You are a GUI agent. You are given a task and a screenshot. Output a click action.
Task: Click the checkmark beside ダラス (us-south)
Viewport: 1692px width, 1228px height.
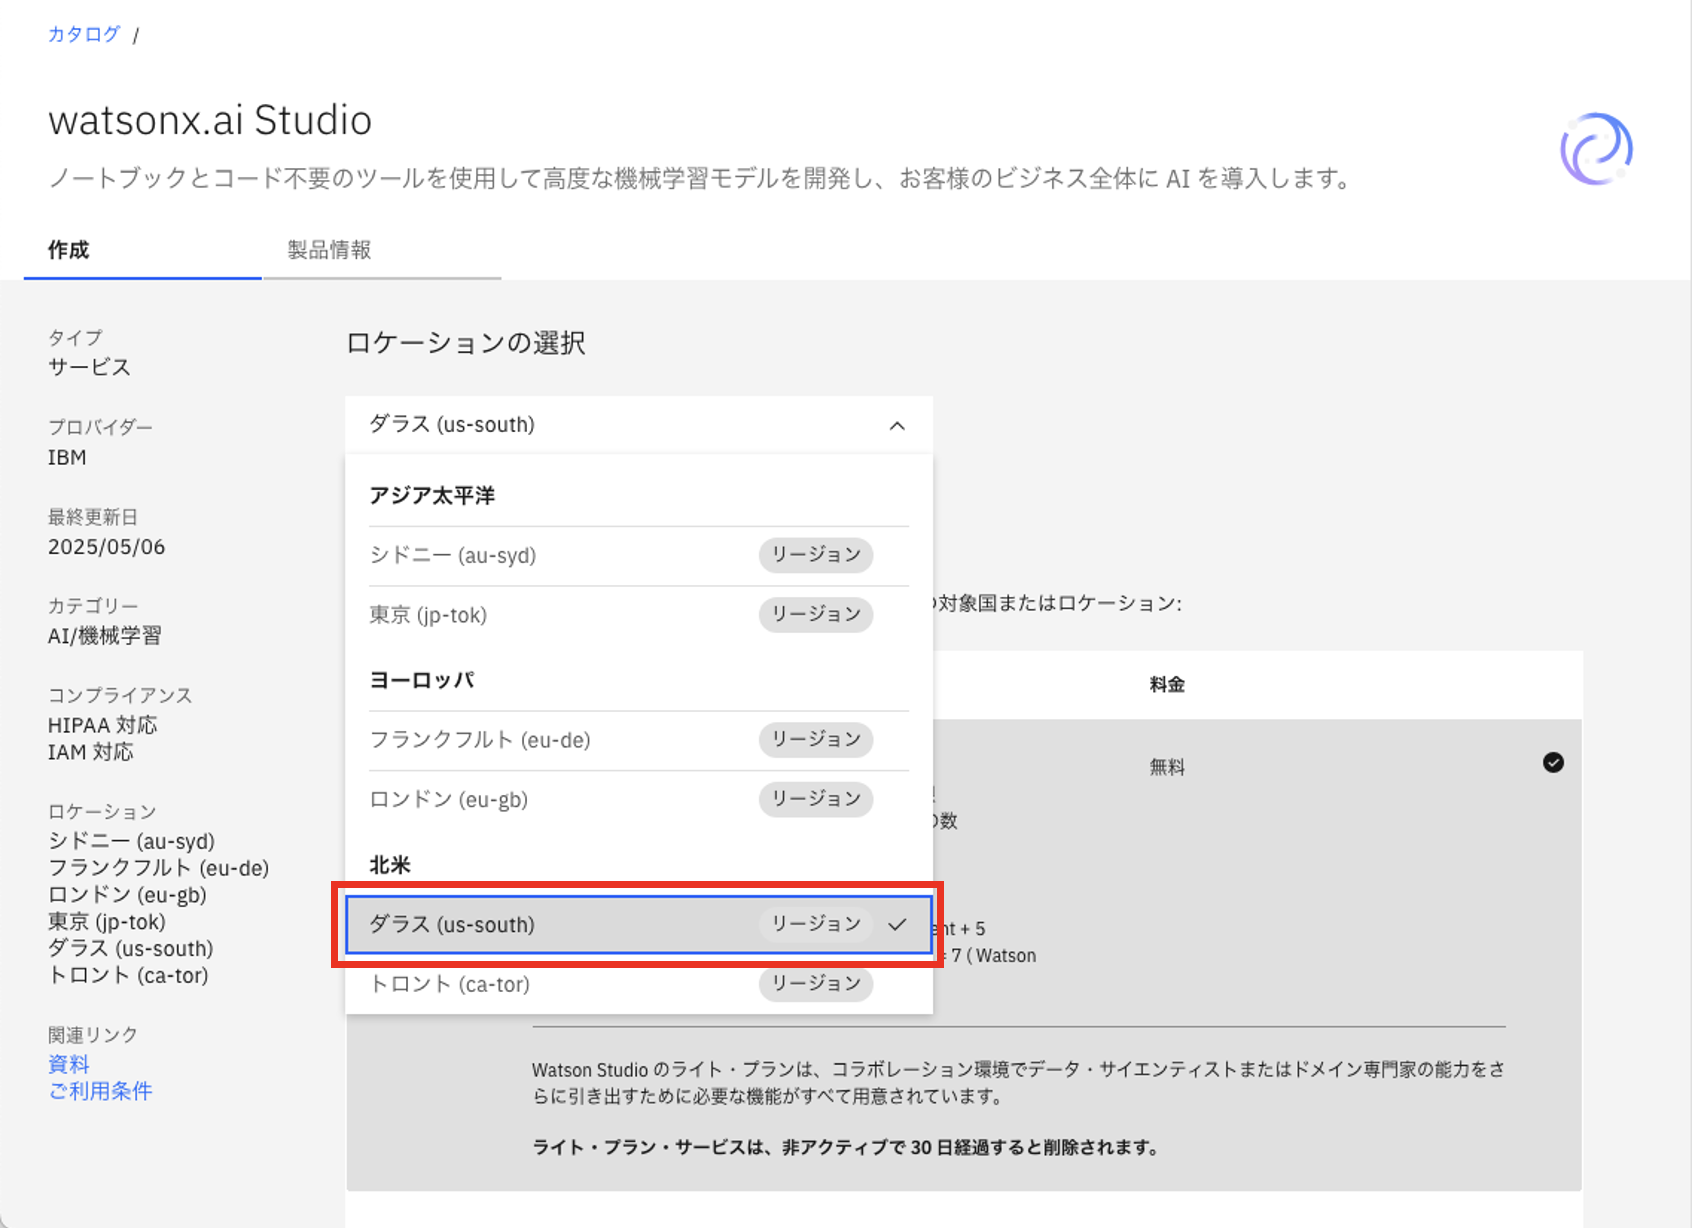pyautogui.click(x=897, y=924)
